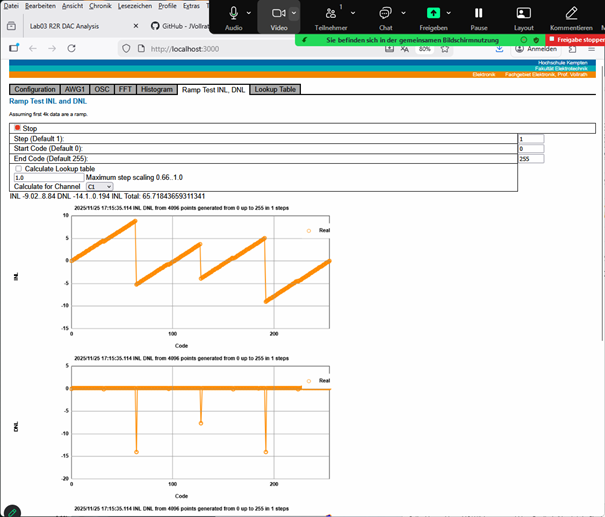This screenshot has height=517, width=605.
Task: Enable the Calculate Lookup table checkbox
Action: click(18, 168)
